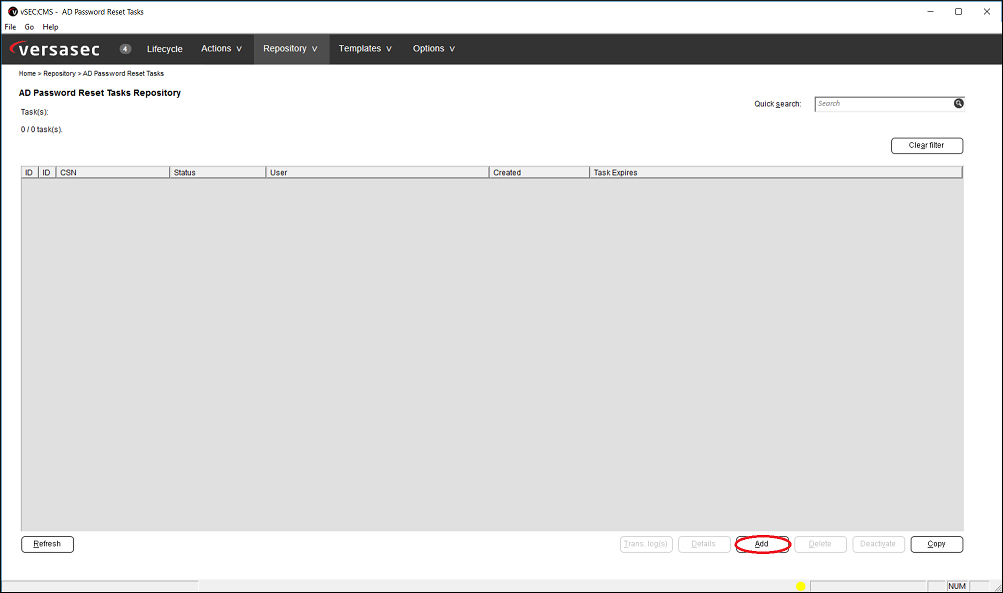Sort by the Status column header
The width and height of the screenshot is (1003, 593).
point(217,173)
